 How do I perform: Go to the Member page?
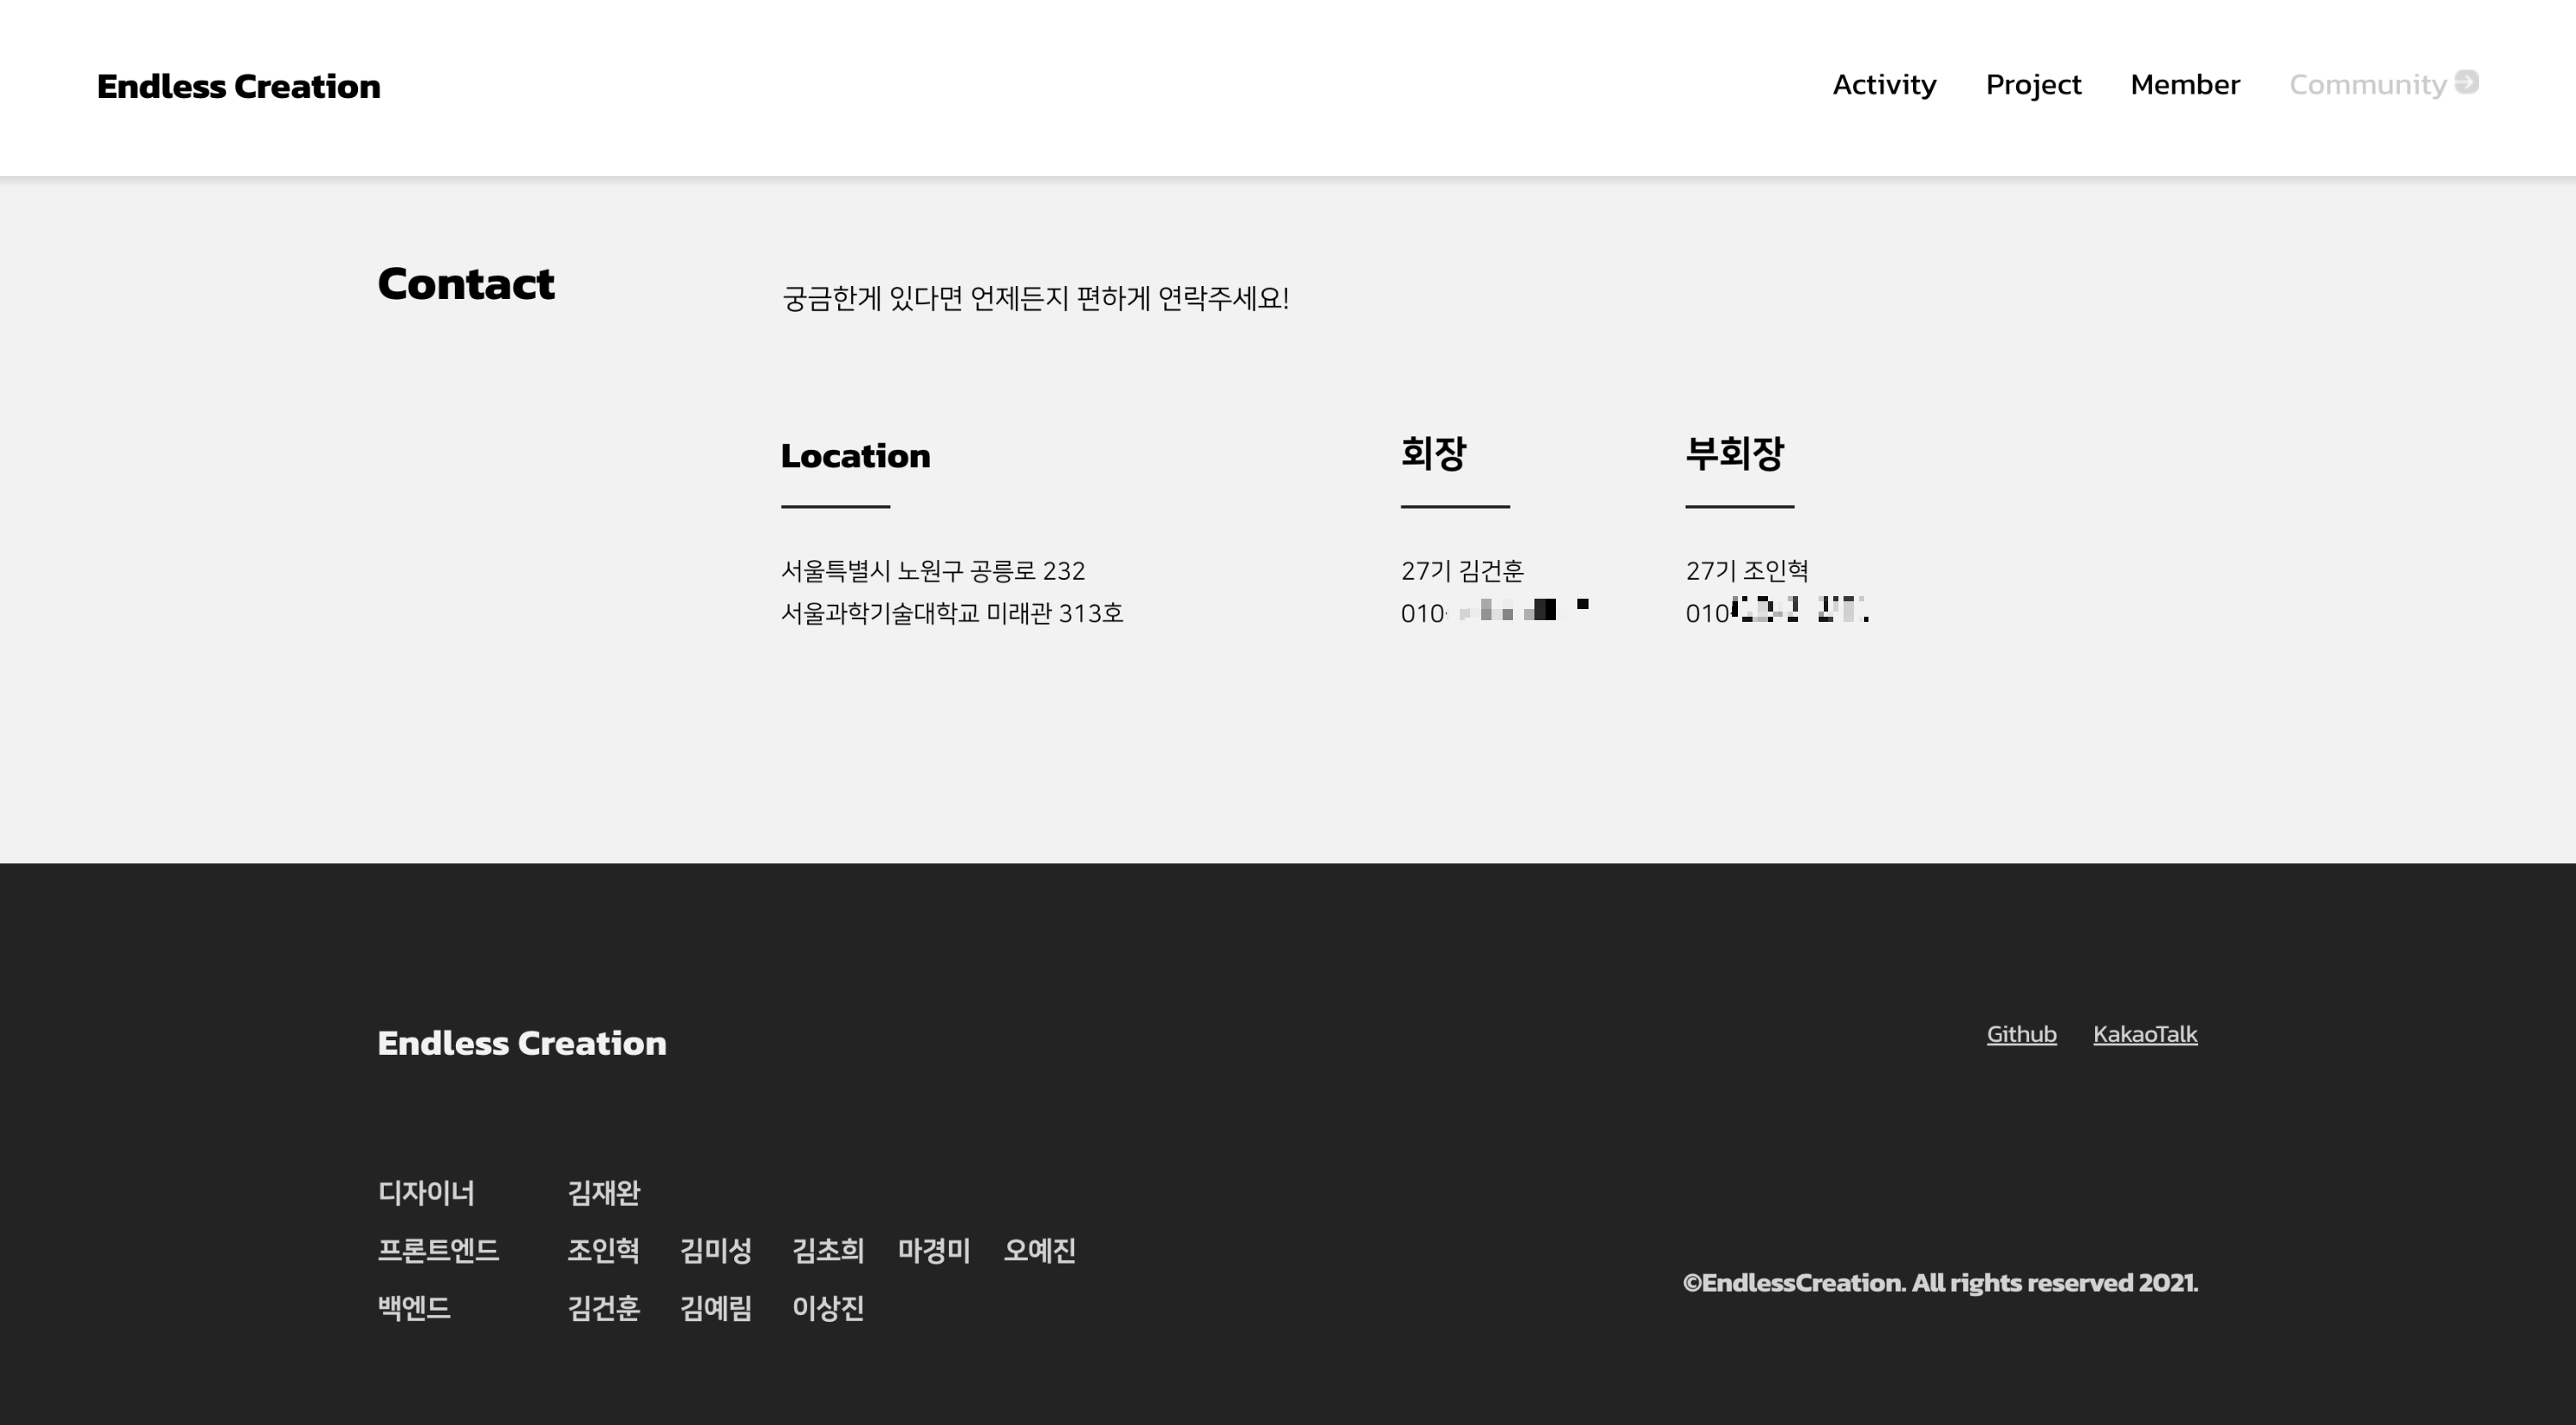click(x=2185, y=85)
